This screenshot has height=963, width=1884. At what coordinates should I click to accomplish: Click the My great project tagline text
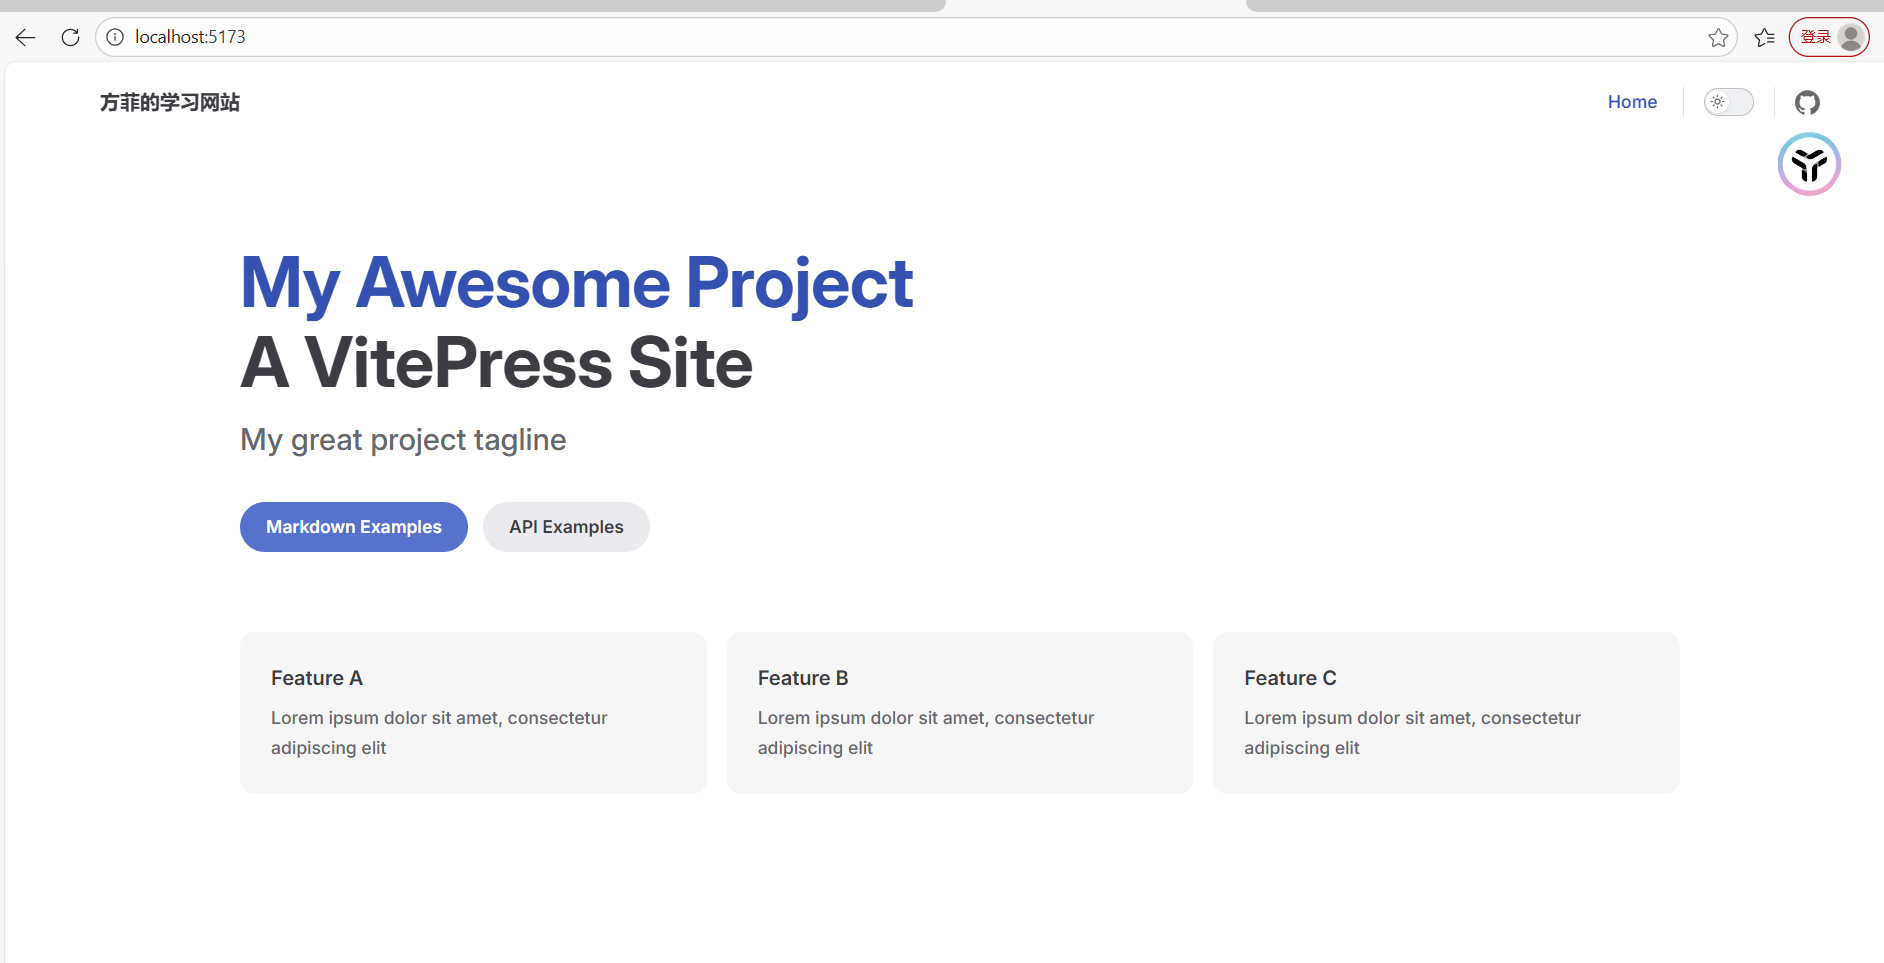click(403, 440)
